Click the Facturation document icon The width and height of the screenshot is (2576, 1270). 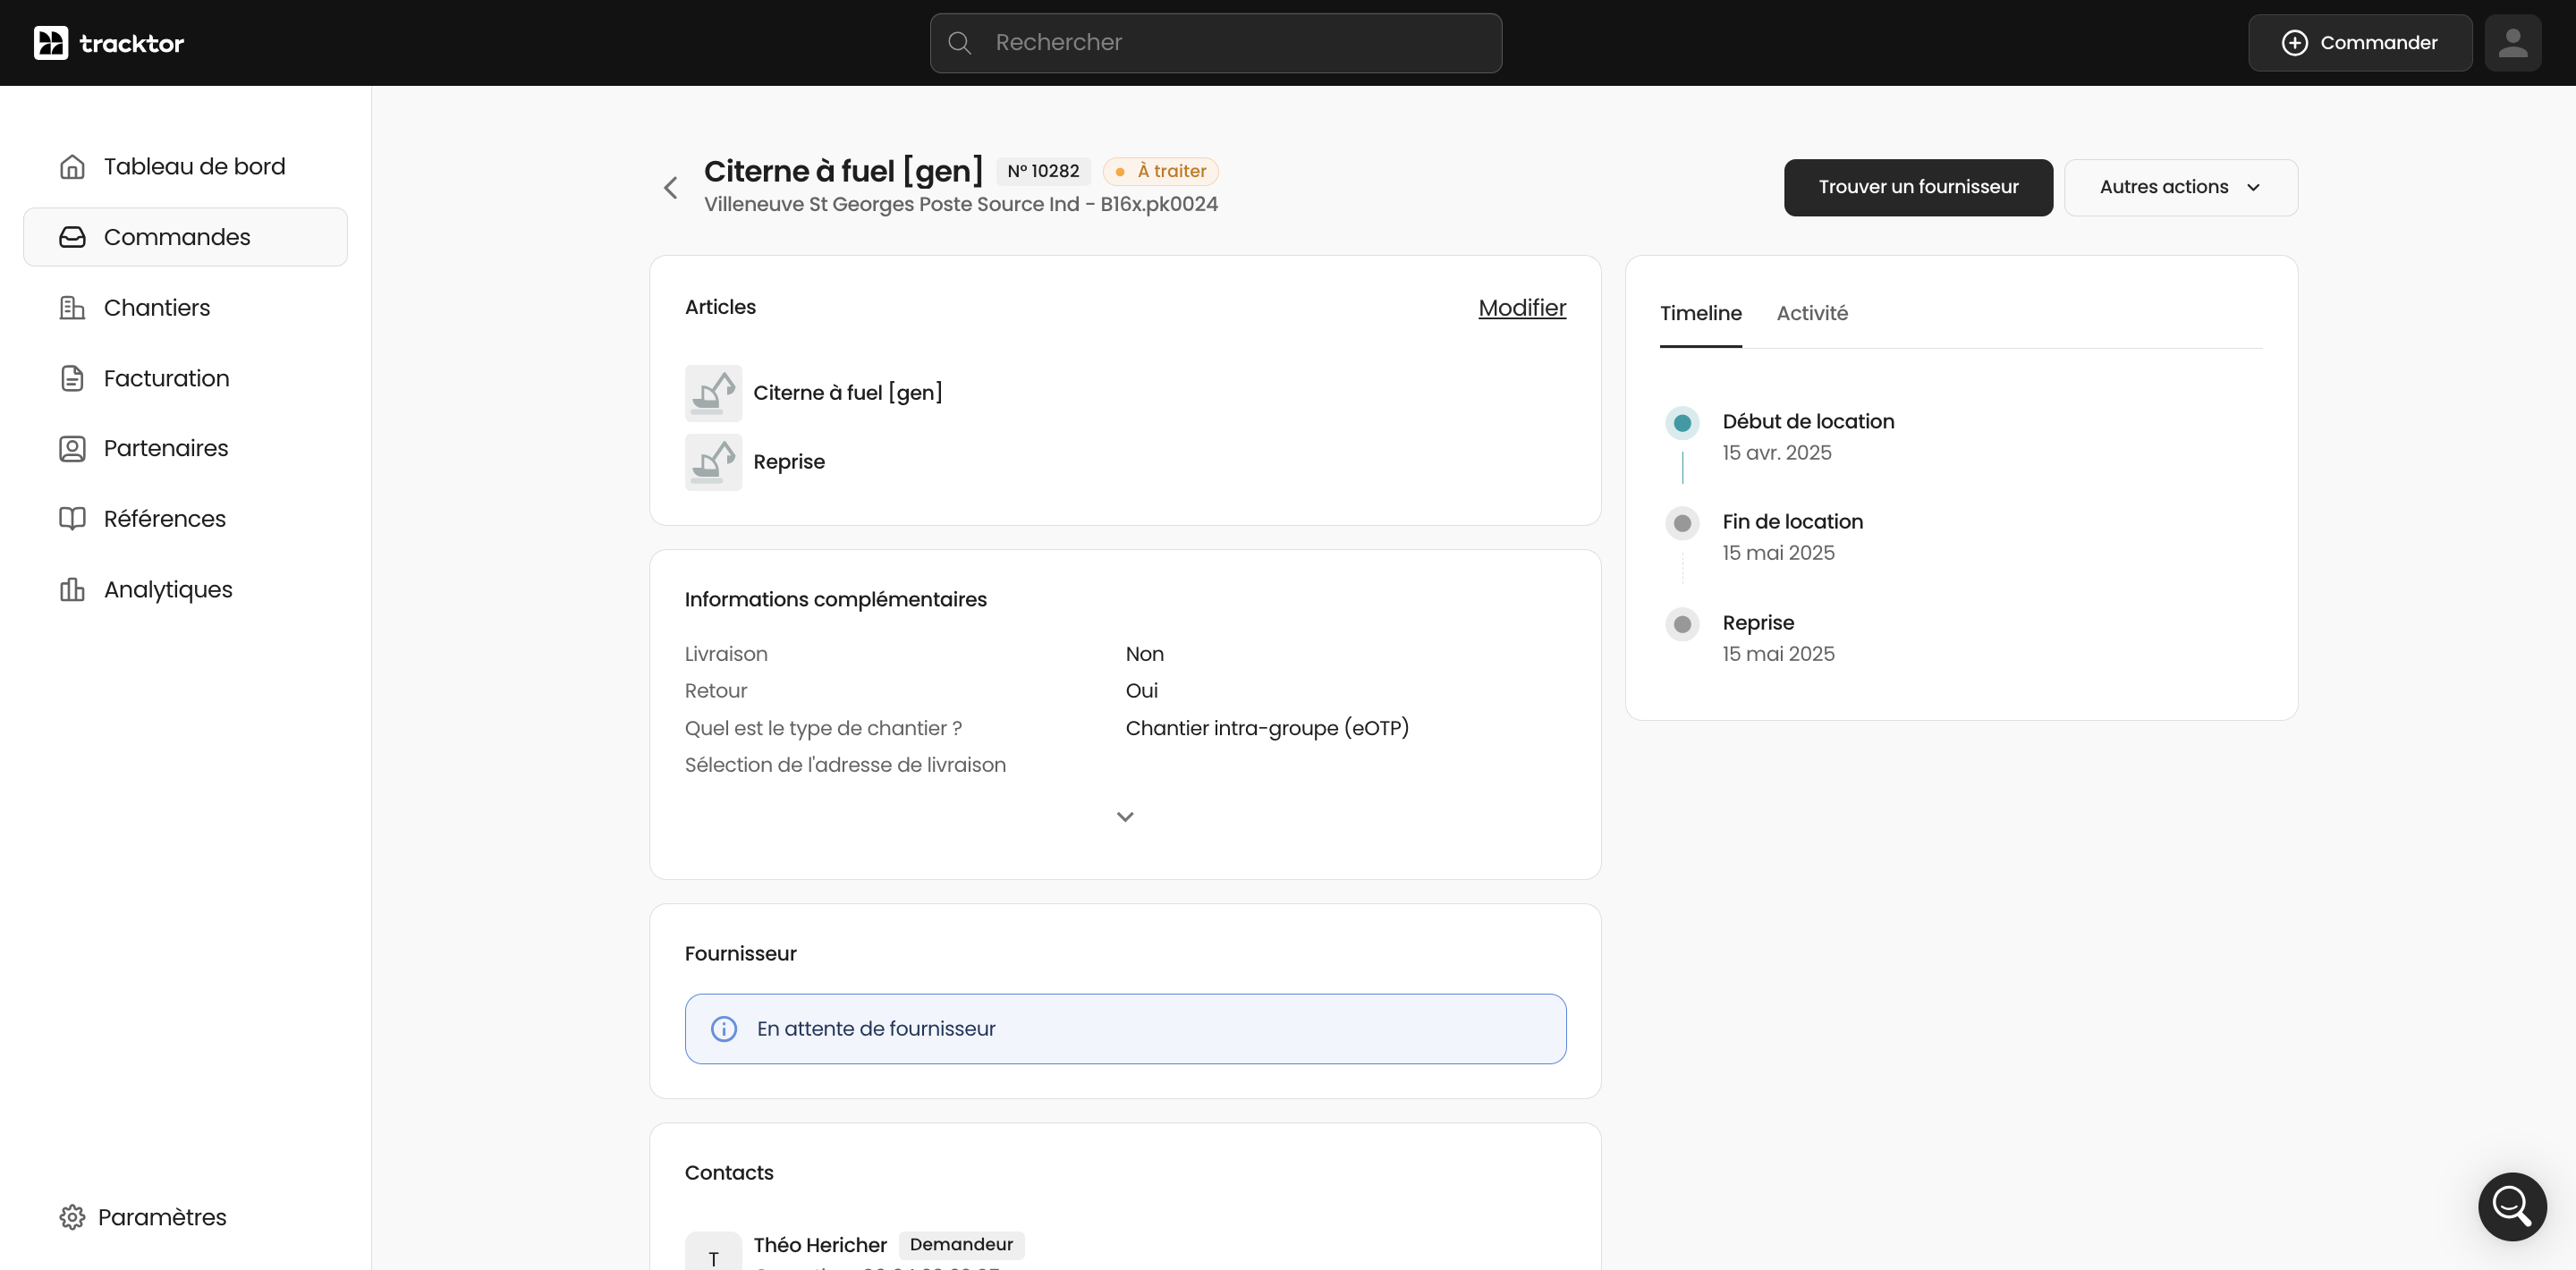[x=72, y=378]
